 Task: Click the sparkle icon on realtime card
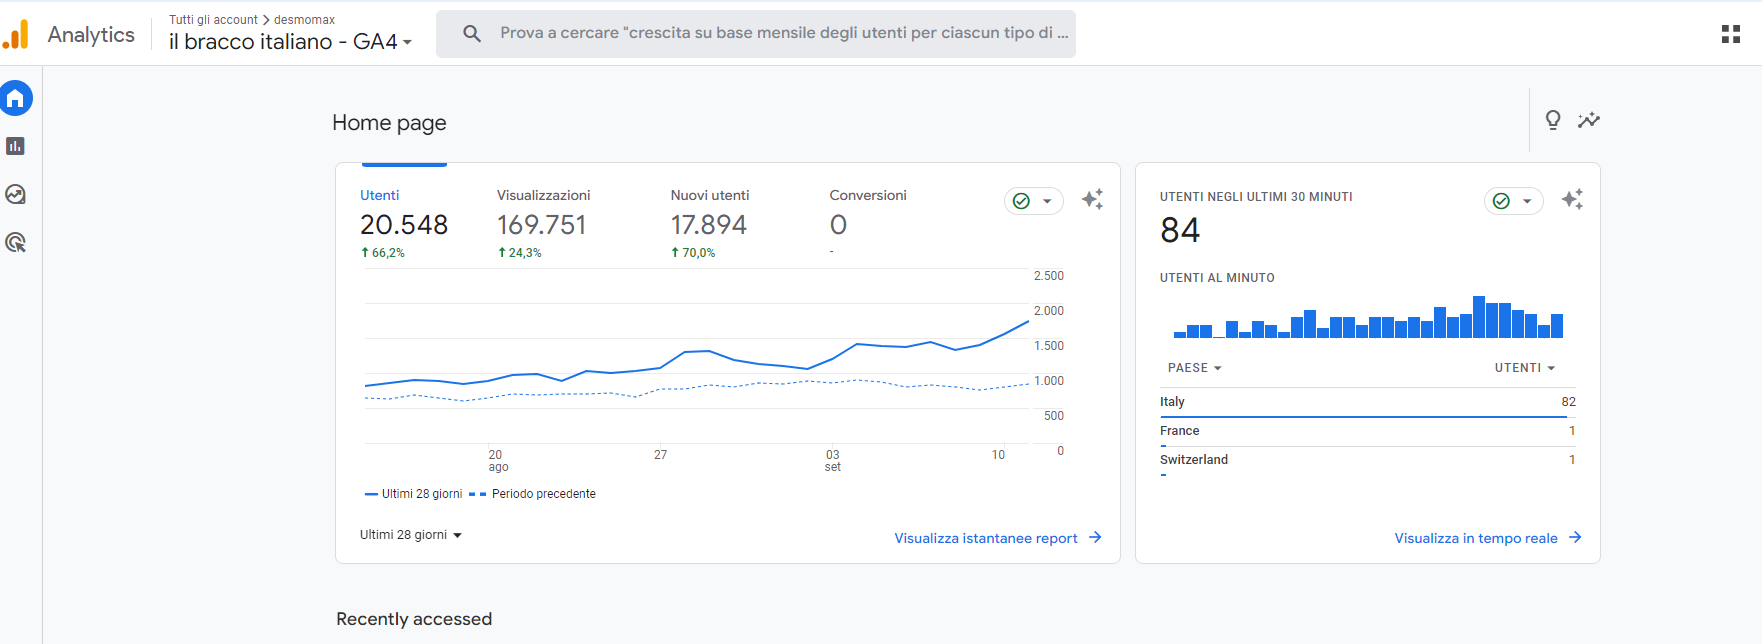(x=1572, y=200)
